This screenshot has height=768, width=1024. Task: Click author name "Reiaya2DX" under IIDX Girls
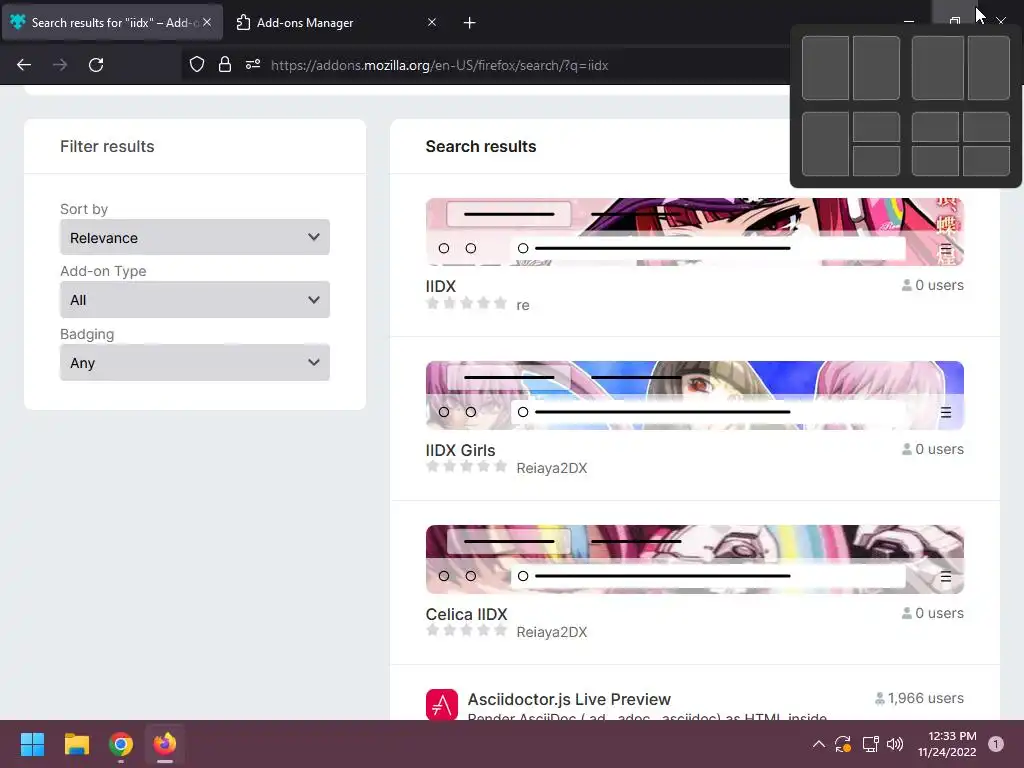(x=552, y=468)
